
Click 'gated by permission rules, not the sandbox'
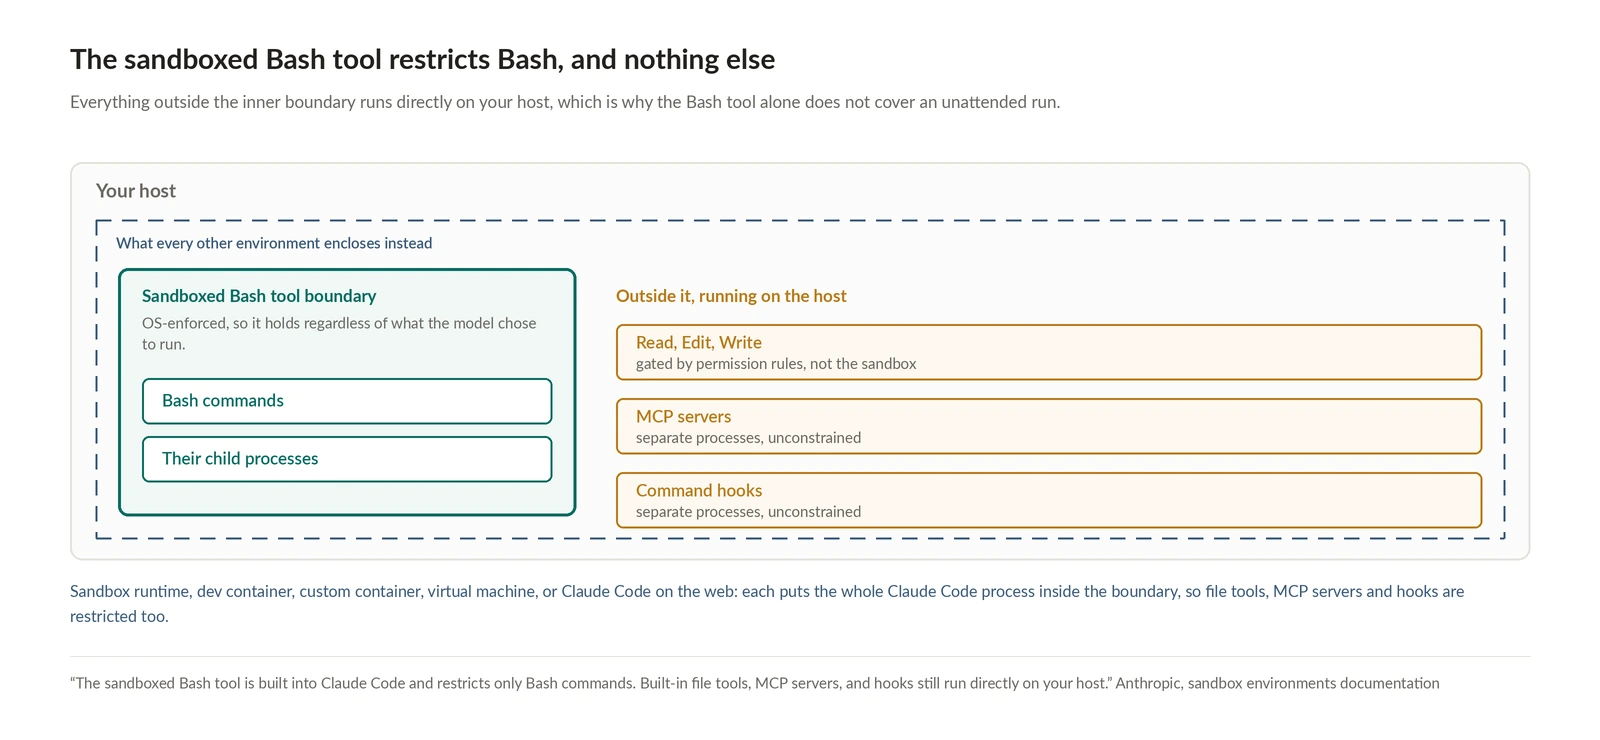click(x=776, y=364)
